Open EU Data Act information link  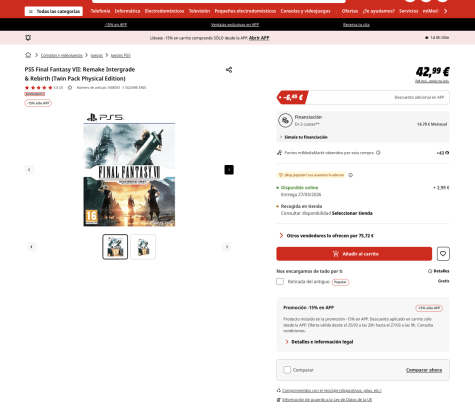327,400
